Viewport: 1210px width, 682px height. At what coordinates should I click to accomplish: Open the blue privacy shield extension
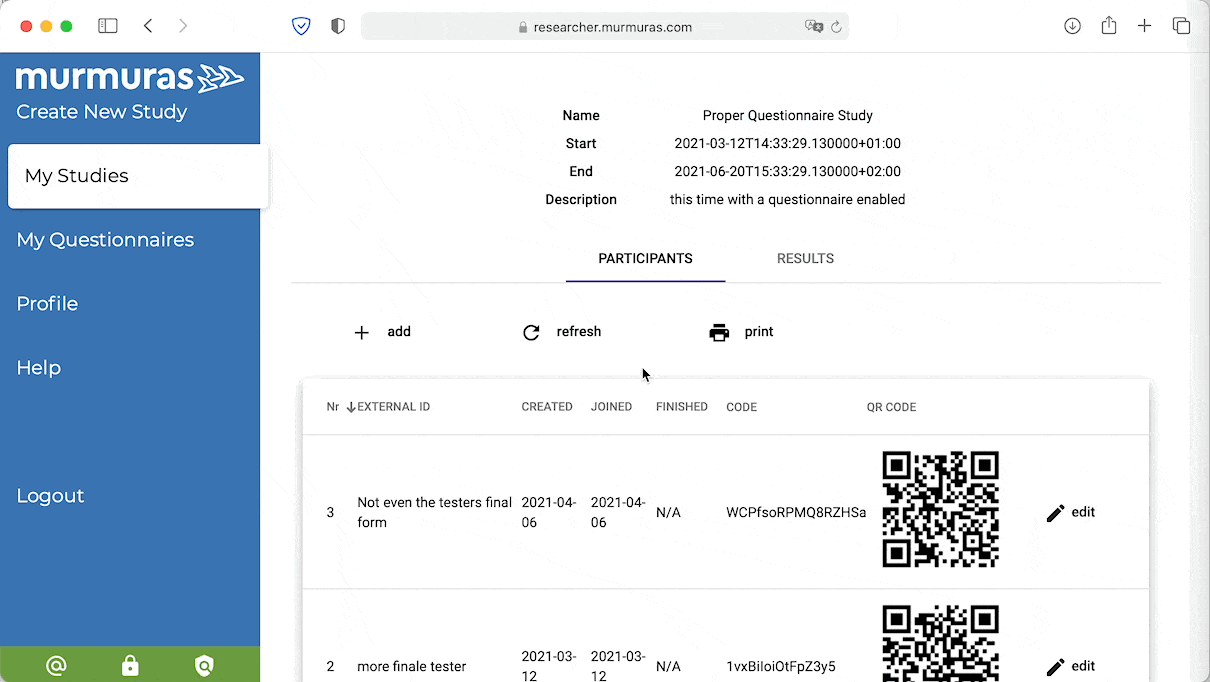(x=301, y=26)
